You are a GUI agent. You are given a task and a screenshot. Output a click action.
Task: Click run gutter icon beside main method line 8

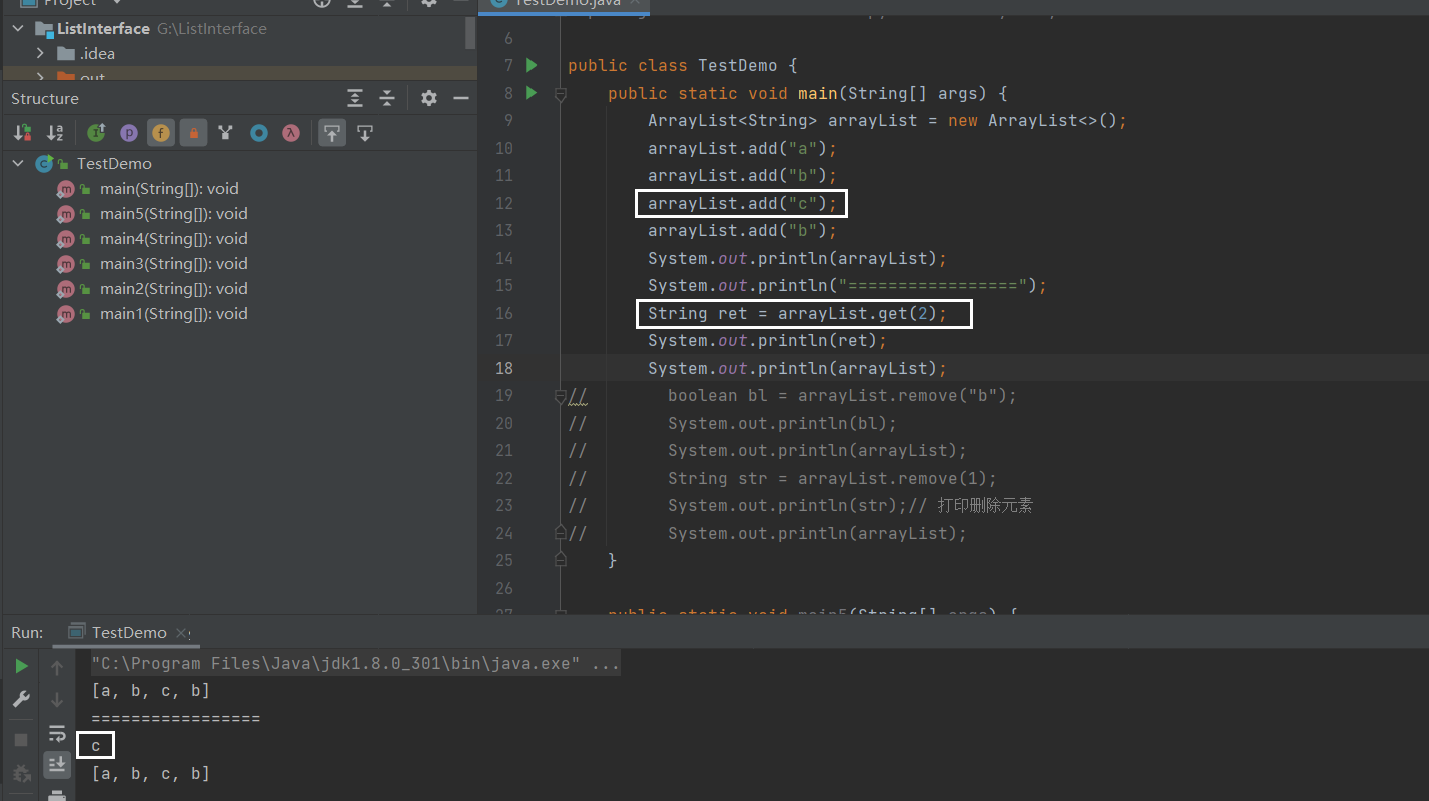click(532, 93)
